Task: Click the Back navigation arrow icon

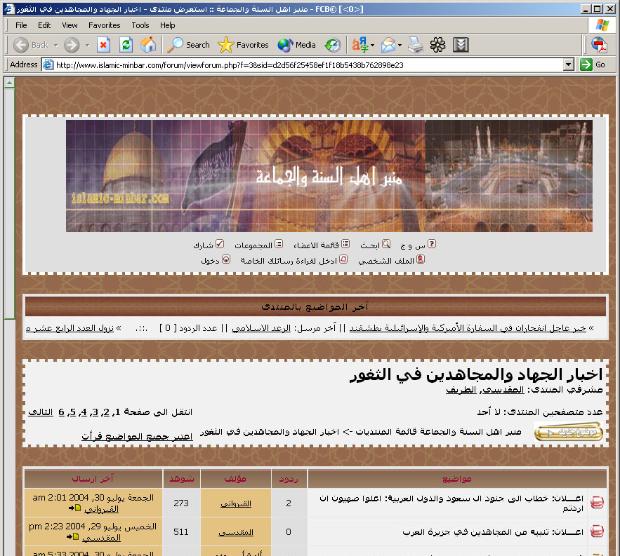Action: pyautogui.click(x=21, y=45)
